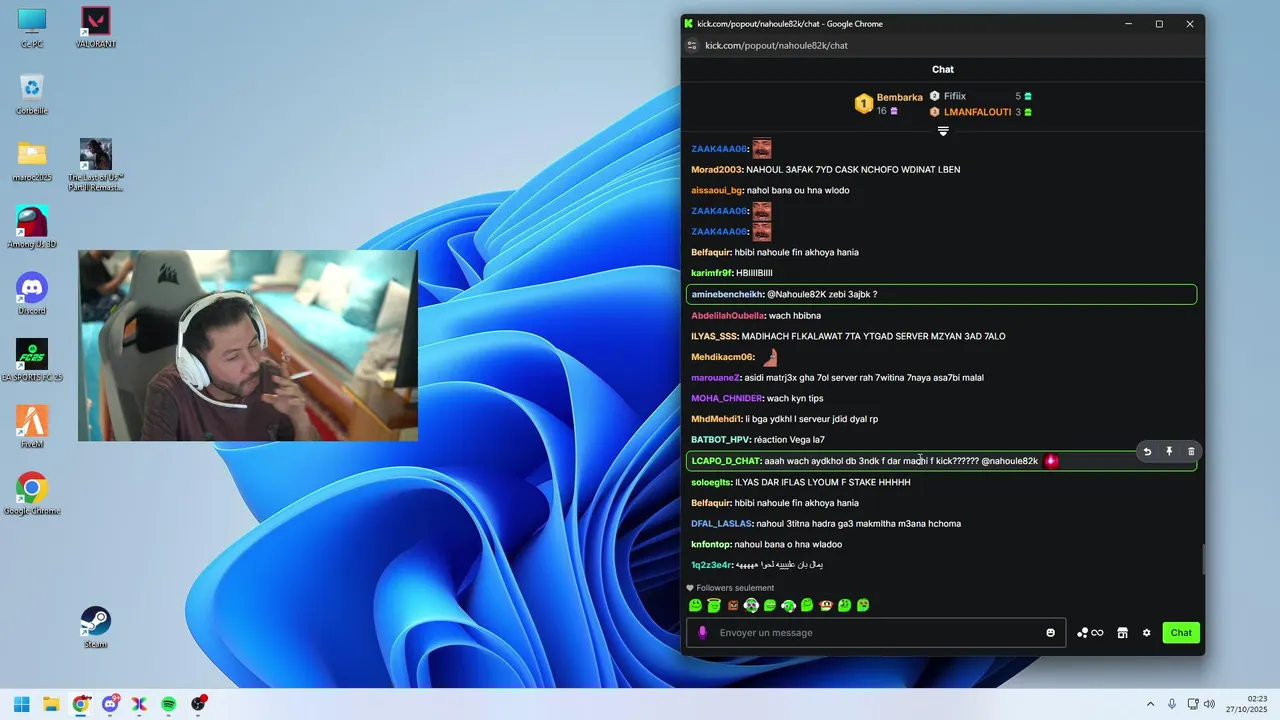Click username 1q2z3e4r in chat
Viewport: 1280px width, 720px height.
point(712,565)
